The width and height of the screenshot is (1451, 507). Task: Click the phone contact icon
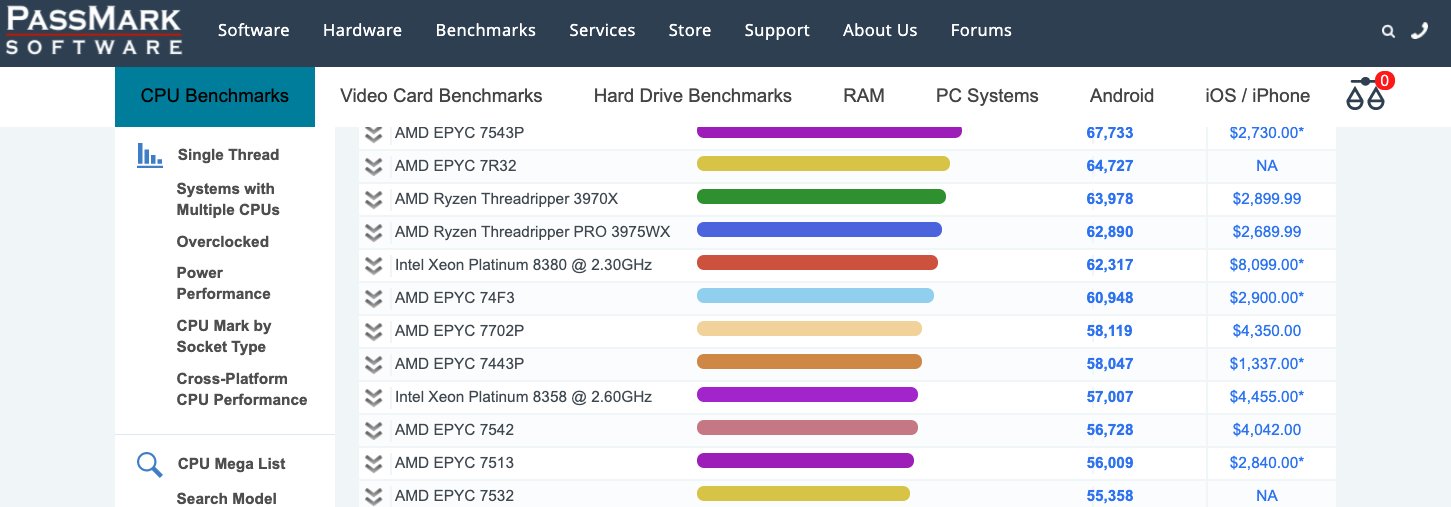(1420, 30)
